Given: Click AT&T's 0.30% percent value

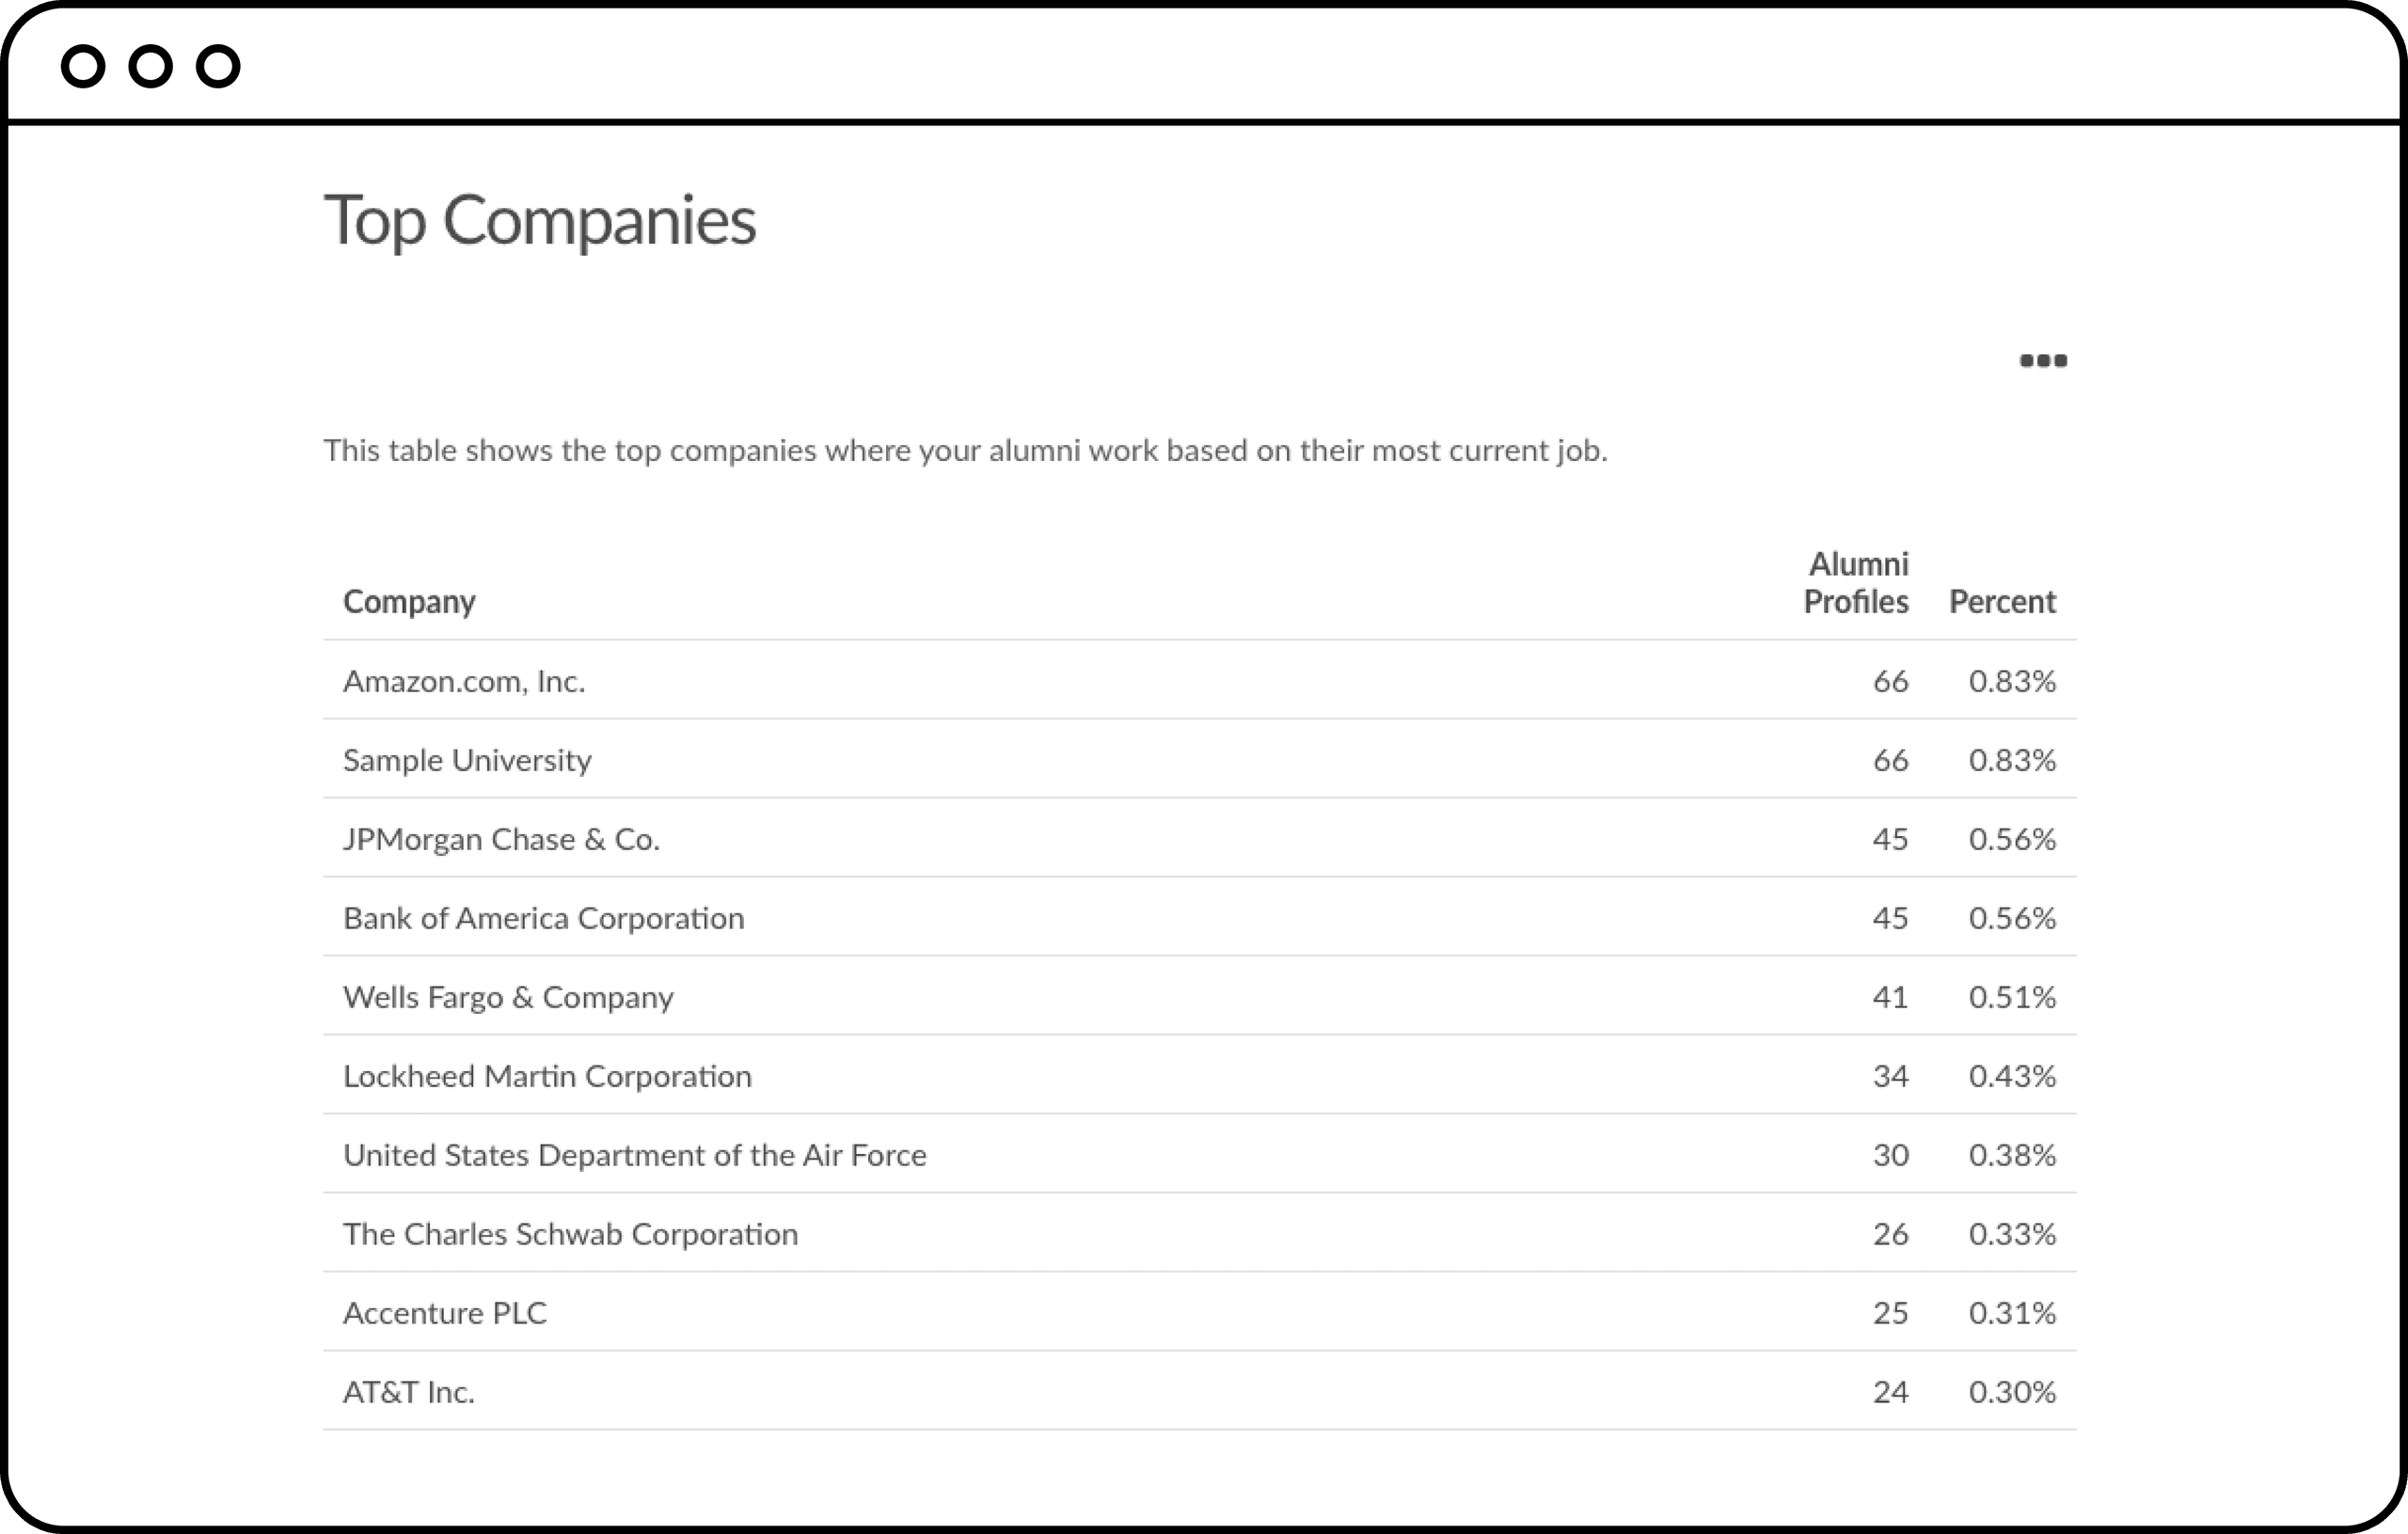Looking at the screenshot, I should 2012,1393.
